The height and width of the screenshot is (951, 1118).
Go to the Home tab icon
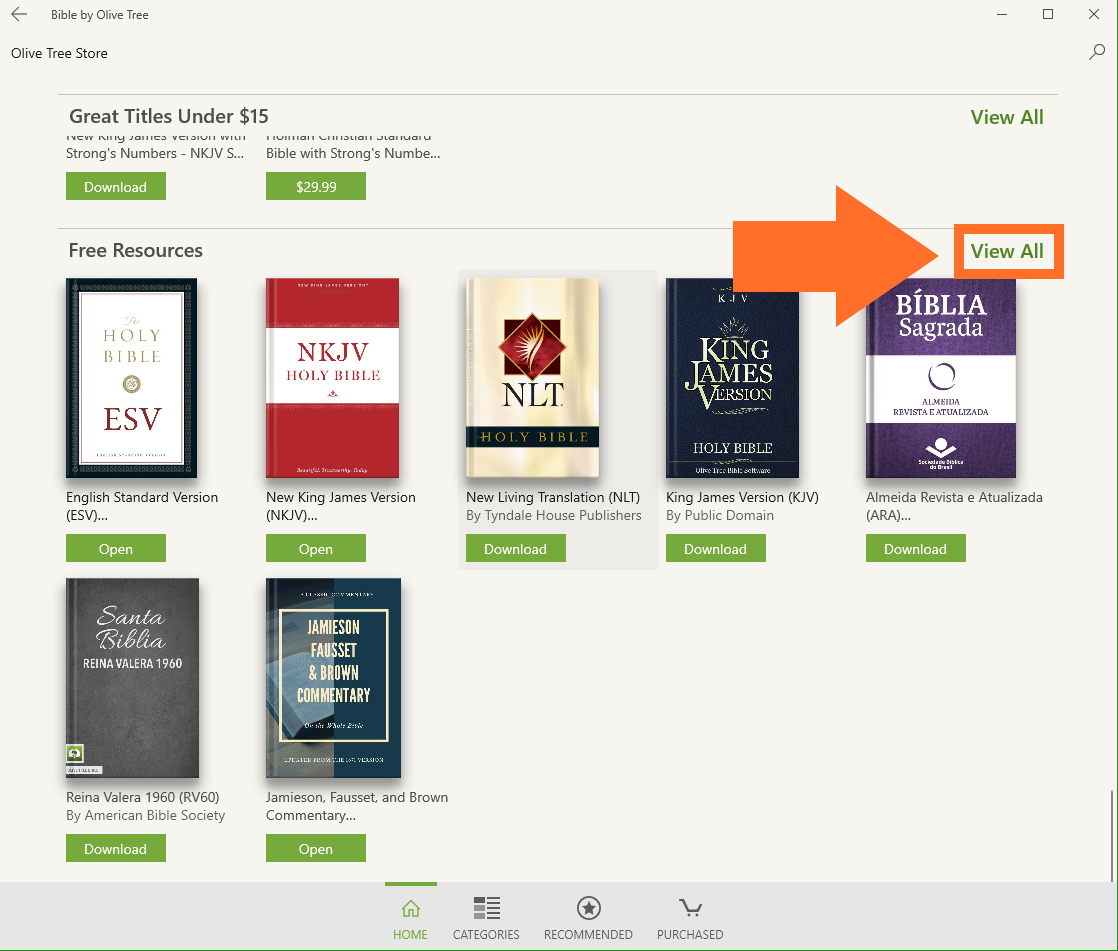[x=410, y=909]
